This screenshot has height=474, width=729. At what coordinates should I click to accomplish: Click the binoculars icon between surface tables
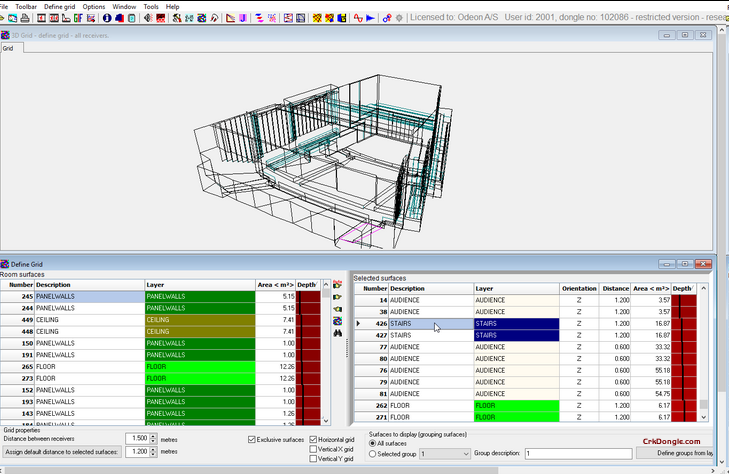click(x=338, y=333)
